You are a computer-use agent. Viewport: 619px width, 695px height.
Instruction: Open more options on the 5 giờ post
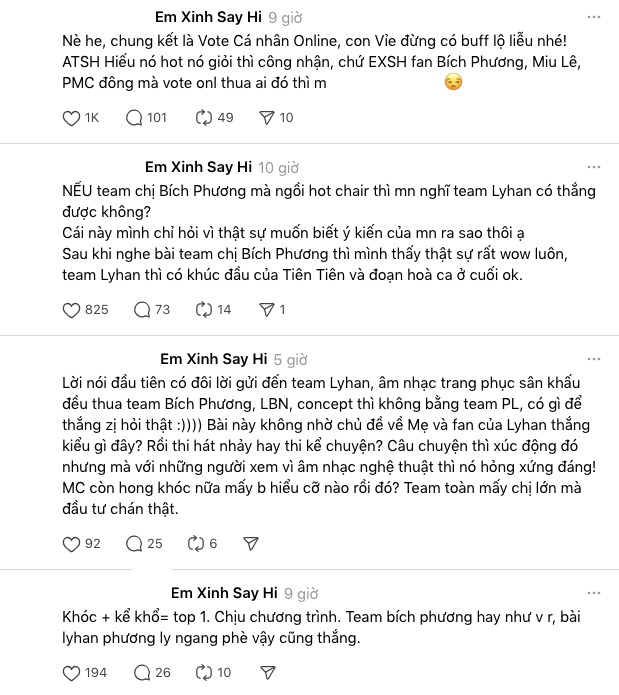pyautogui.click(x=594, y=359)
